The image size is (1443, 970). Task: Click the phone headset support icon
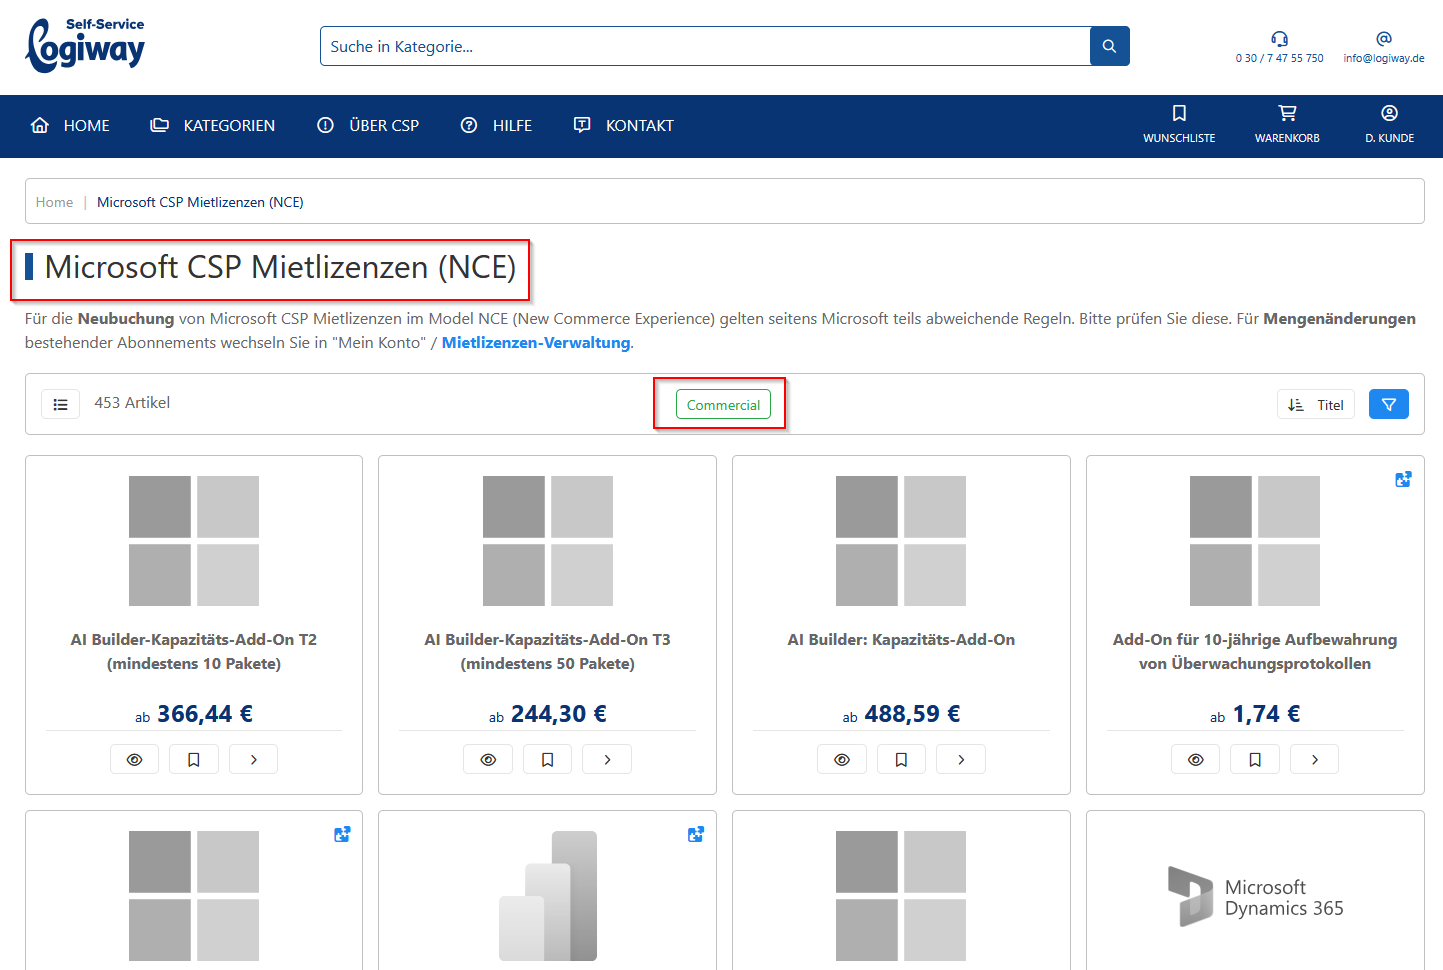tap(1279, 39)
